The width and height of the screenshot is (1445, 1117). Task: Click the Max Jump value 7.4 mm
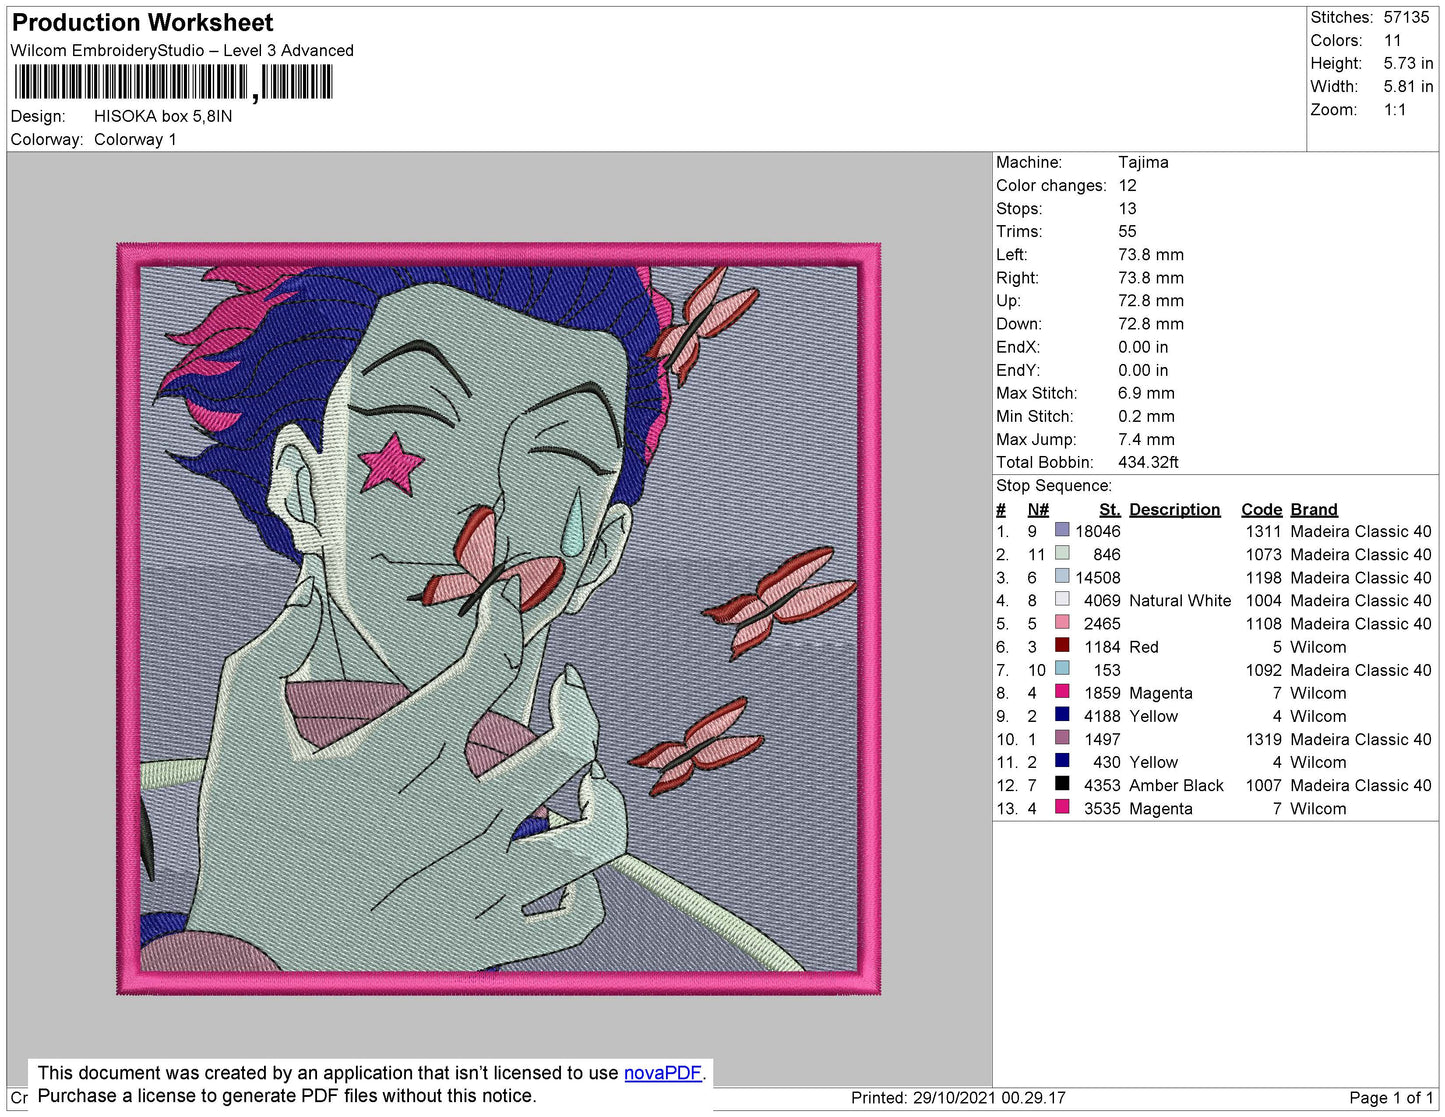[x=1146, y=439]
